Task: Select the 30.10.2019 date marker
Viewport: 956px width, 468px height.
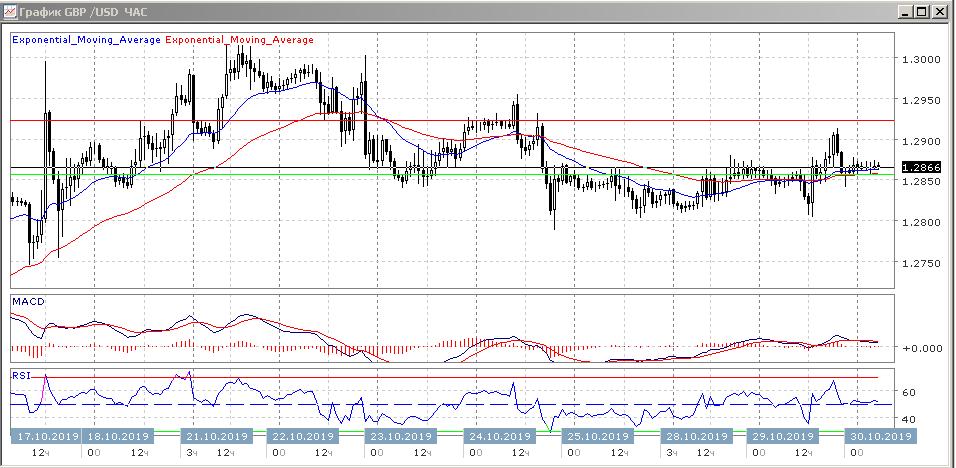Action: coord(879,436)
